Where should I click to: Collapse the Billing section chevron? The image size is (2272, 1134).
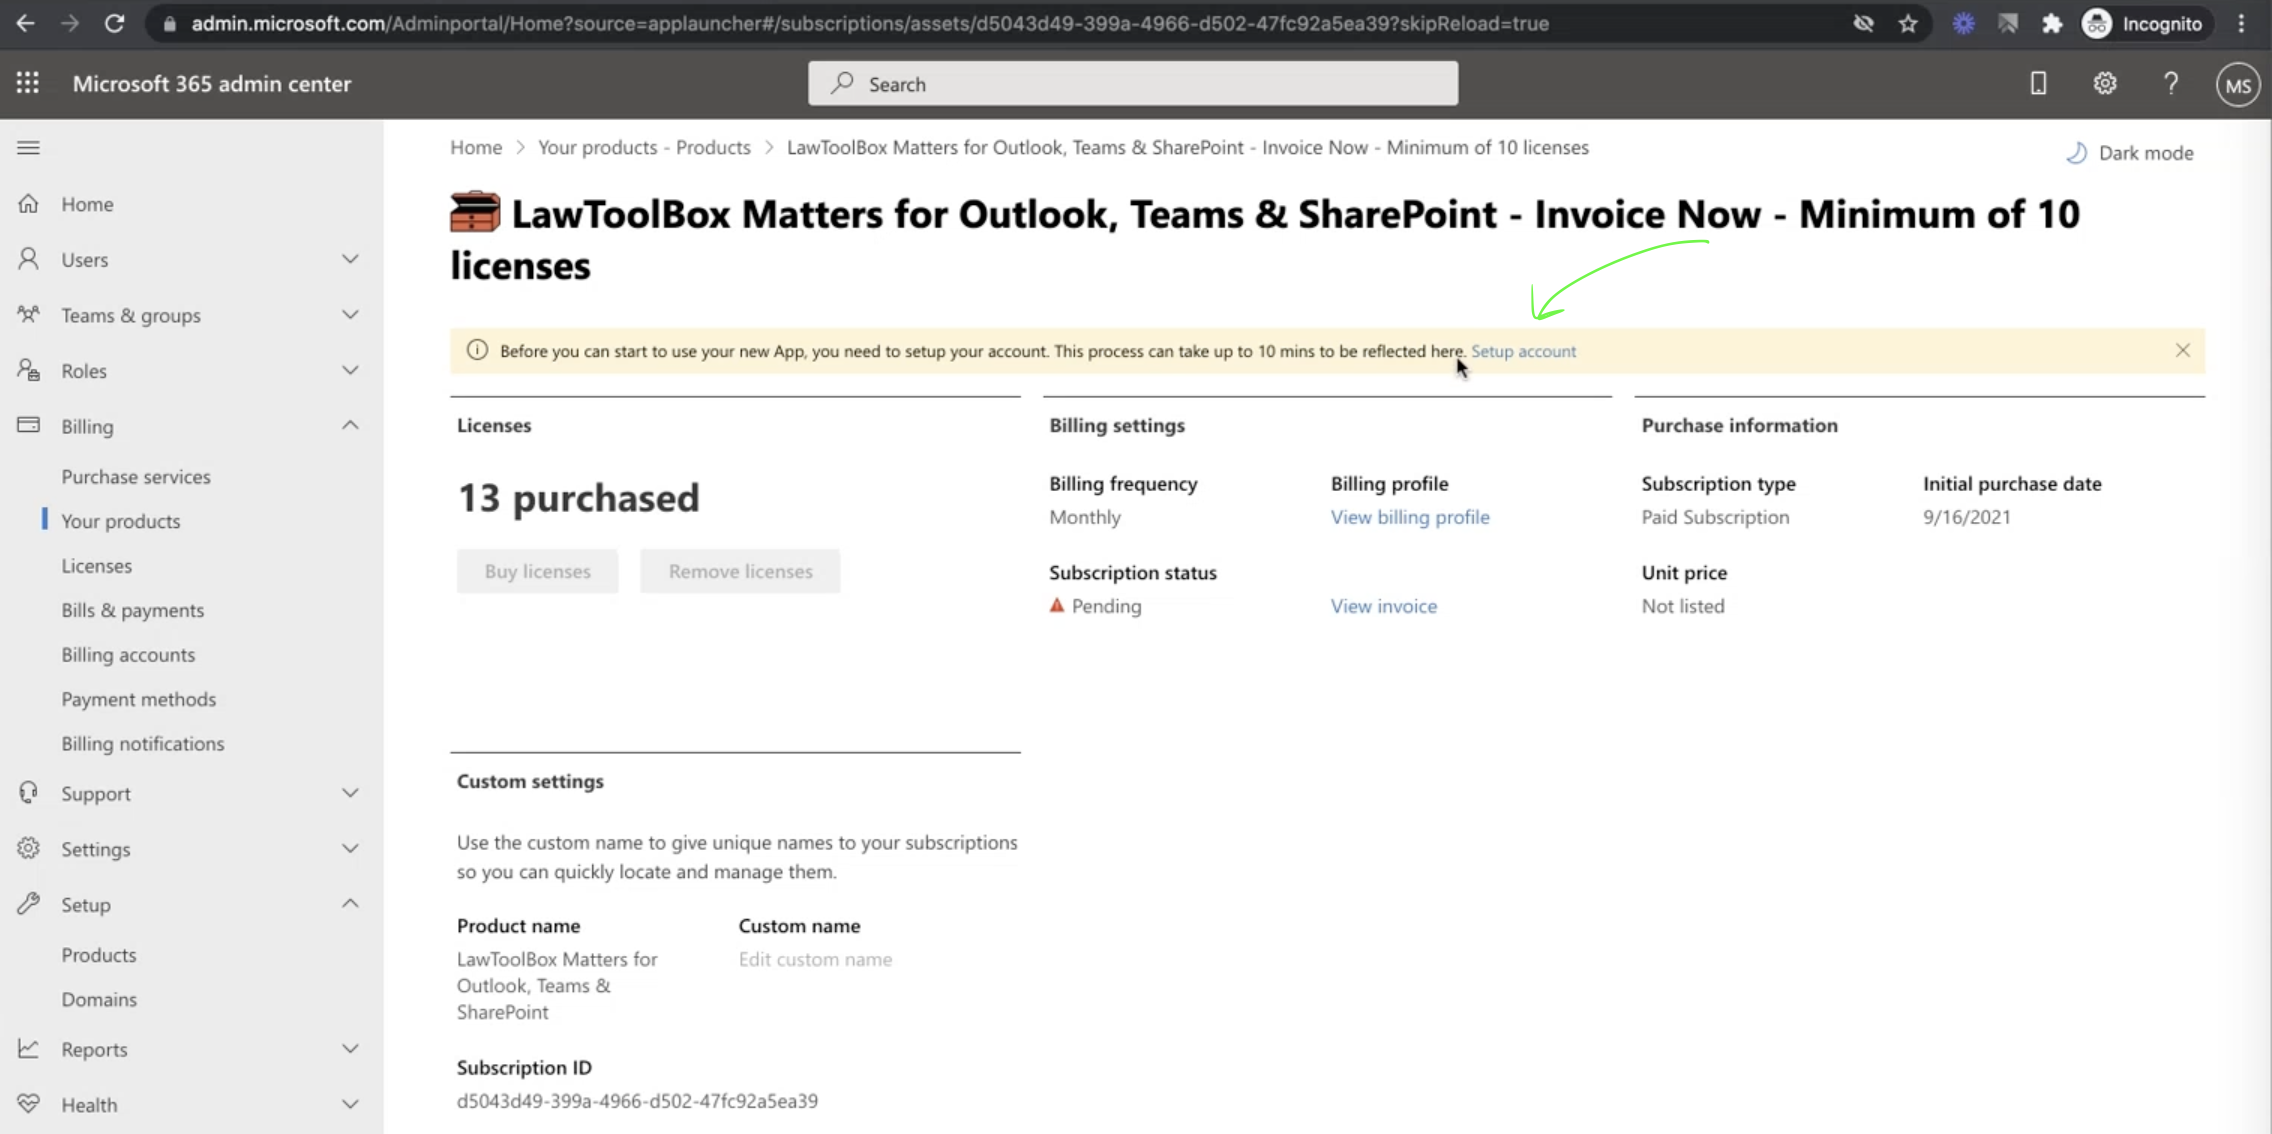pos(349,426)
